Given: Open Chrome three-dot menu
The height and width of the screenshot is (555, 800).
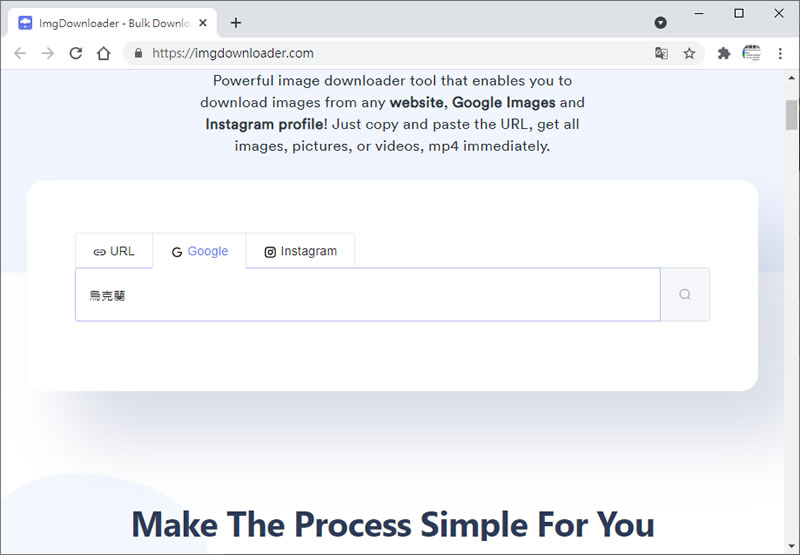Looking at the screenshot, I should 780,53.
